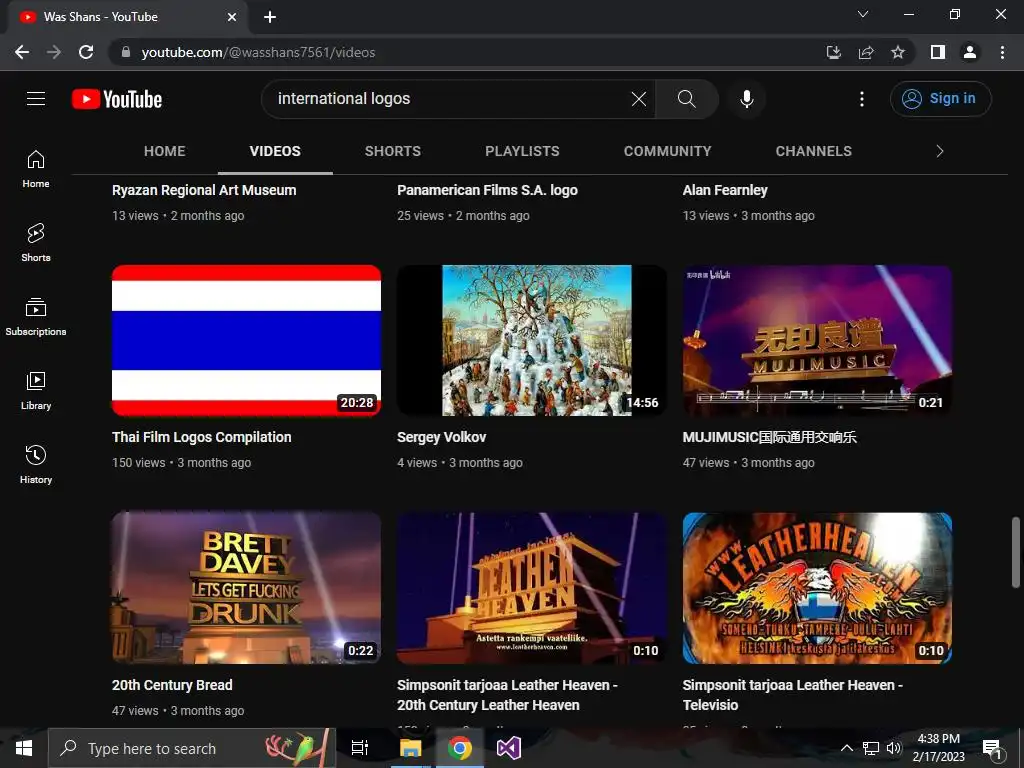Click the magnifier search button
This screenshot has width=1024, height=768.
(686, 99)
